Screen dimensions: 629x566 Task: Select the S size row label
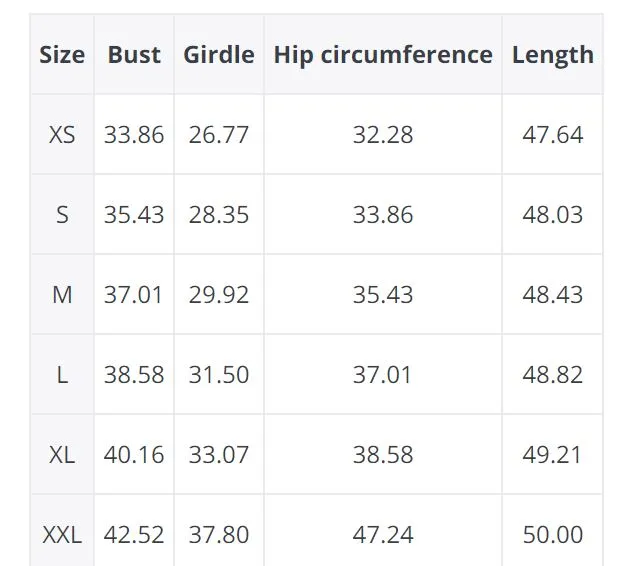[62, 215]
